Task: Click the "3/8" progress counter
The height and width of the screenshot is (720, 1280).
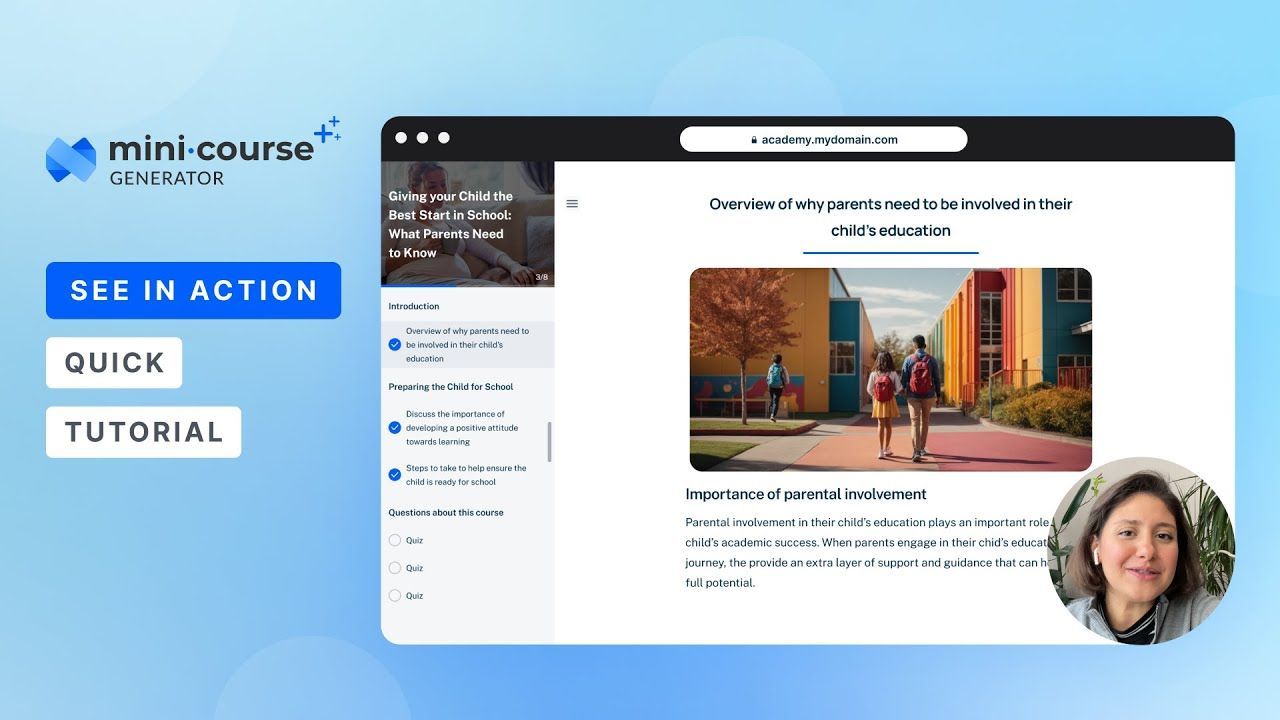Action: (x=542, y=277)
